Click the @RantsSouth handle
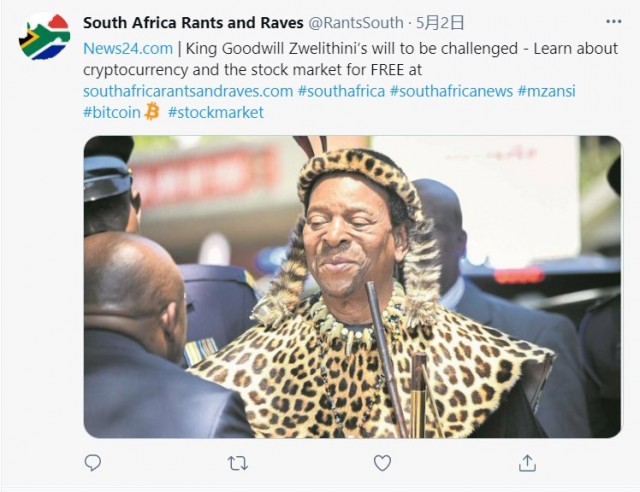This screenshot has width=640, height=492. (x=356, y=23)
